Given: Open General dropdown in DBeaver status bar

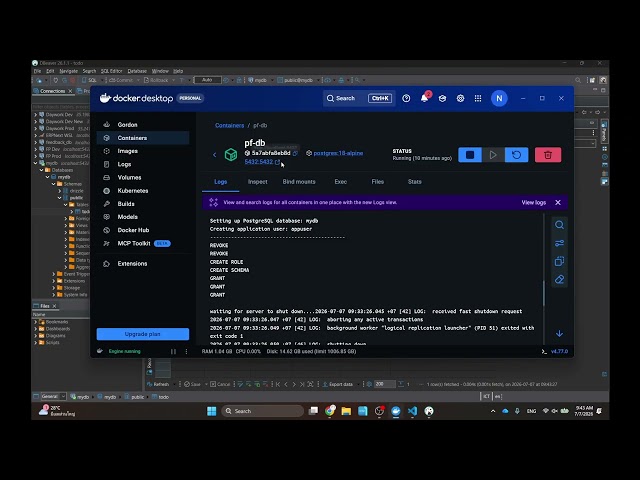Looking at the screenshot, I should [x=53, y=396].
